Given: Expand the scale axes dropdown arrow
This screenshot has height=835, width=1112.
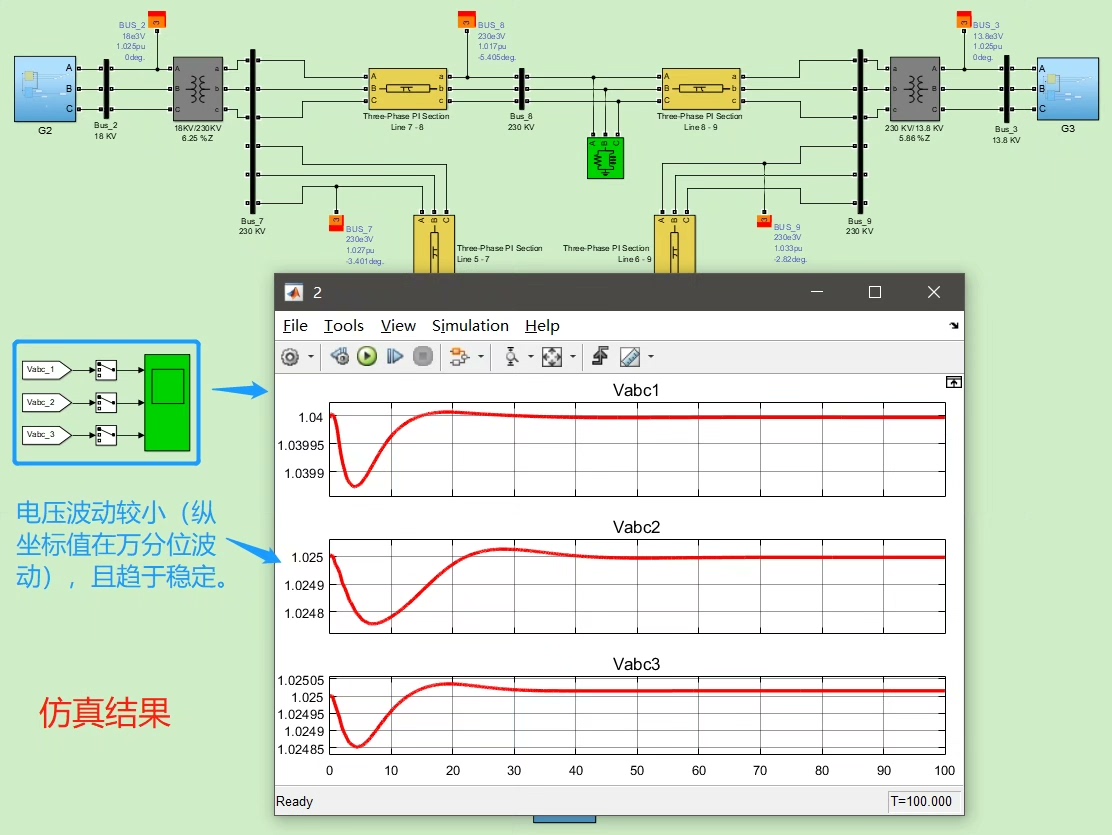Looking at the screenshot, I should [573, 356].
